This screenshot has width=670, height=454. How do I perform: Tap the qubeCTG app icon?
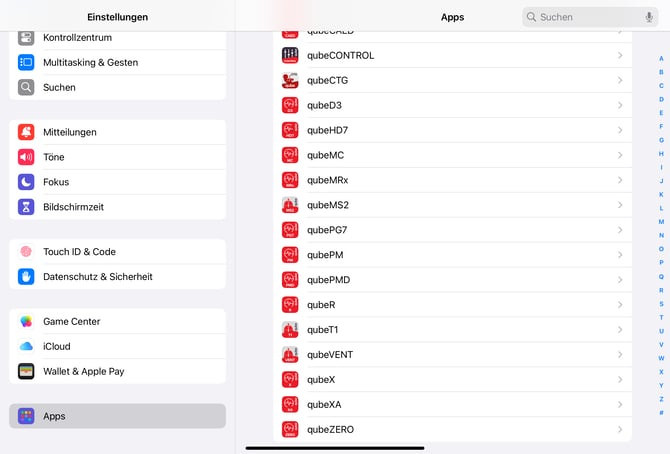pyautogui.click(x=290, y=80)
